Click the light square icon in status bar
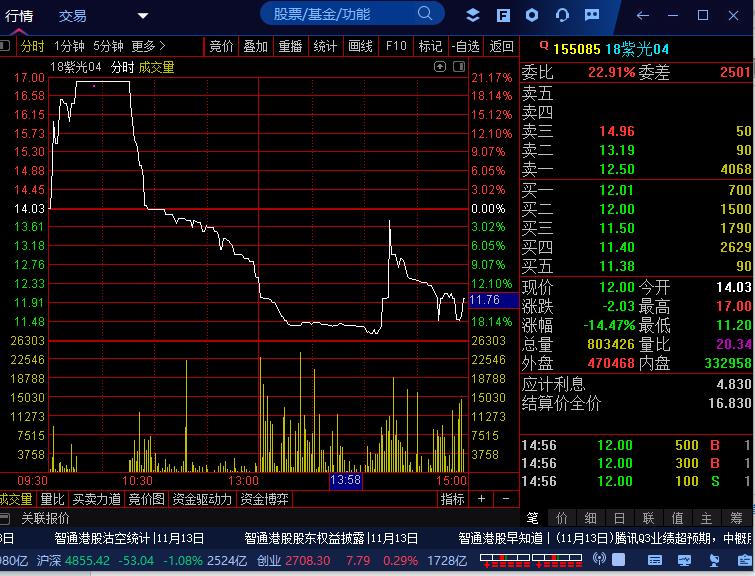This screenshot has width=755, height=576. 618,560
